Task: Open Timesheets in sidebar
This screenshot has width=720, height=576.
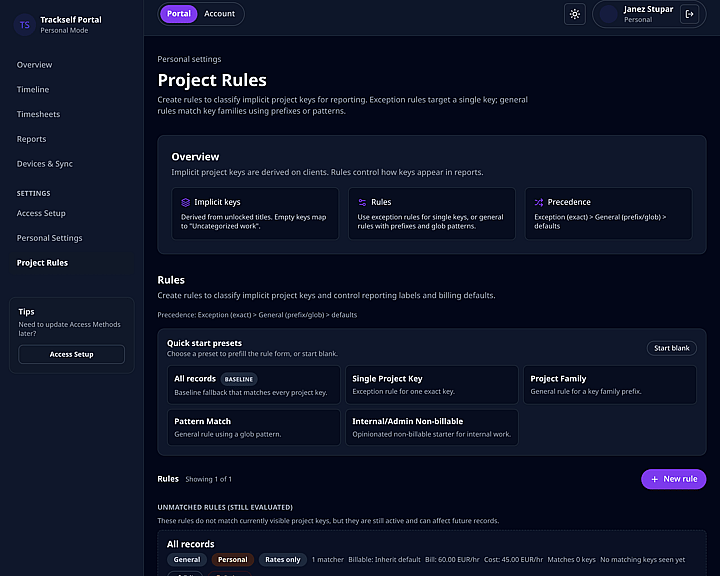Action: (39, 114)
